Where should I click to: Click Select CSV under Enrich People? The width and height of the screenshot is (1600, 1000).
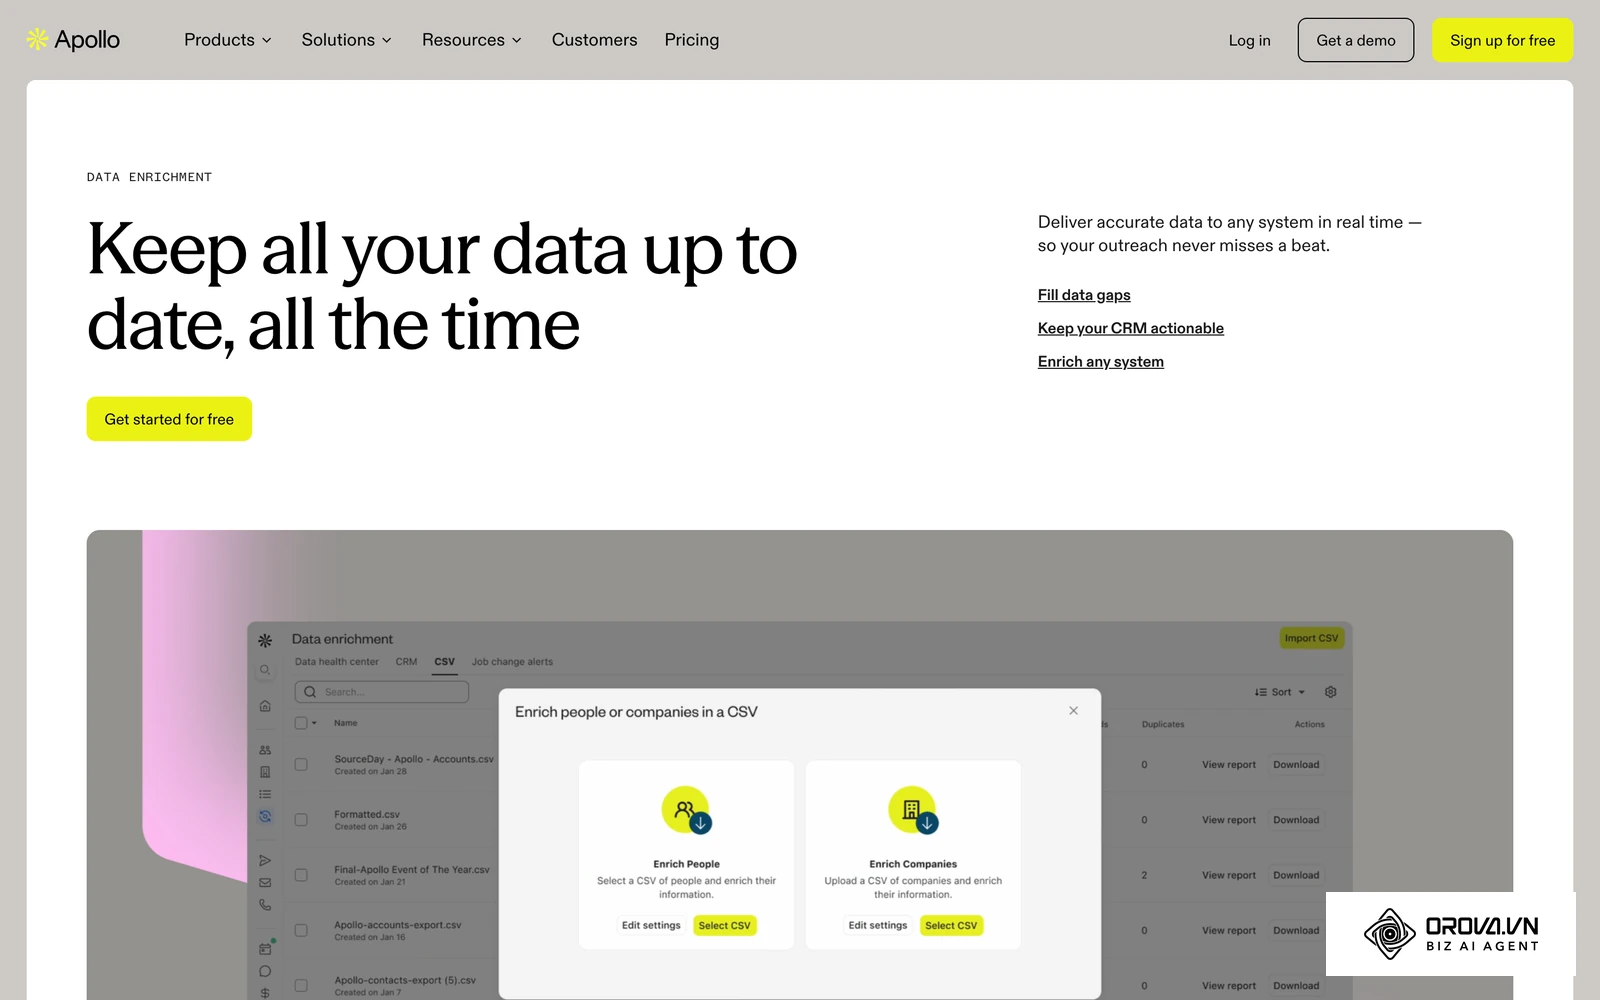point(725,926)
